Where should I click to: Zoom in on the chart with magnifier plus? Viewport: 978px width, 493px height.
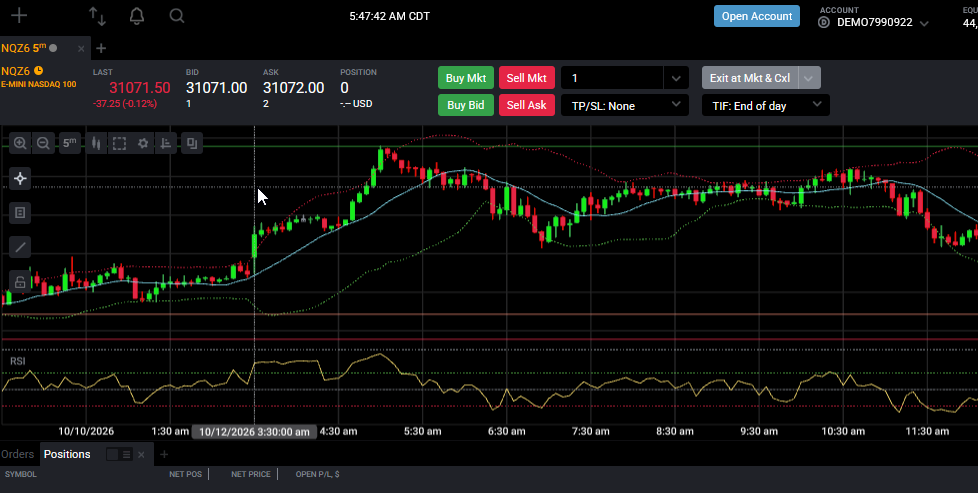[x=20, y=144]
